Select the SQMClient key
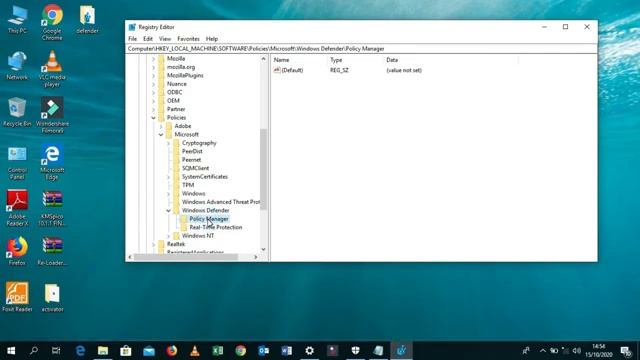The height and width of the screenshot is (360, 640). [195, 168]
